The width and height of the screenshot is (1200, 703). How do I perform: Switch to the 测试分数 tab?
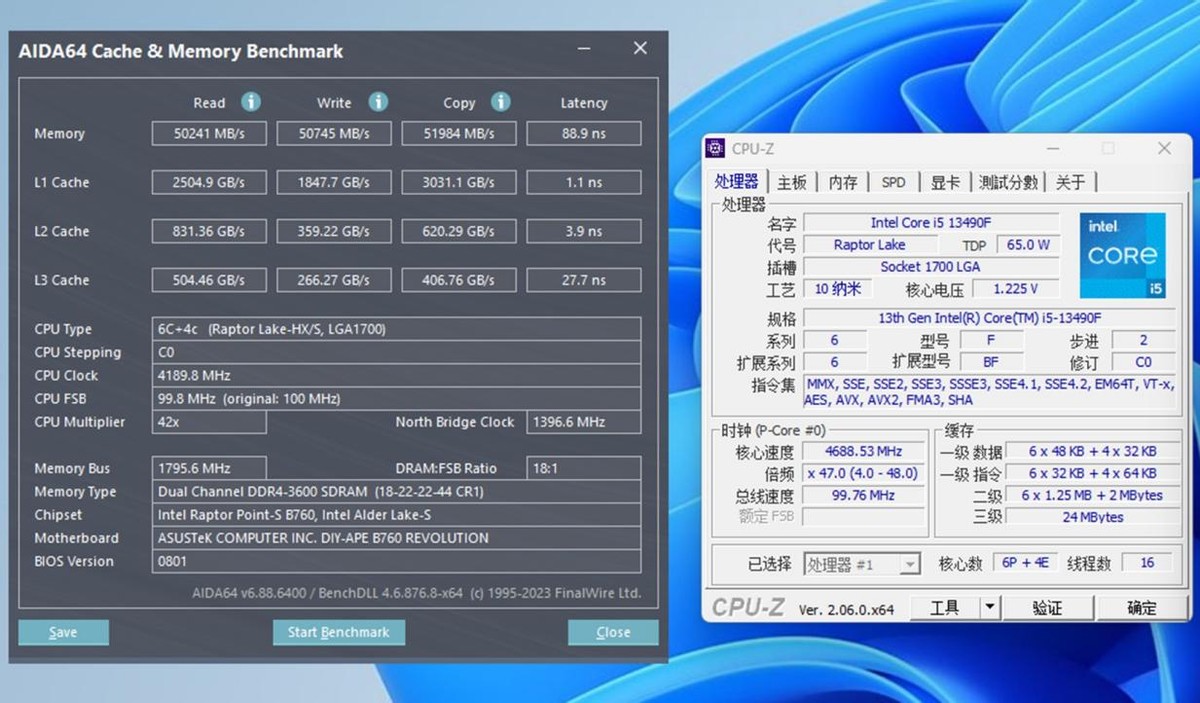point(1009,181)
